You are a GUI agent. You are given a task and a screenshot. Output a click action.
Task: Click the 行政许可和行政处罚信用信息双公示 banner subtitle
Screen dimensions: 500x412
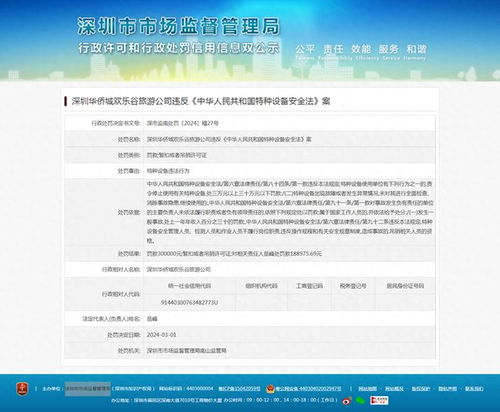click(x=178, y=48)
